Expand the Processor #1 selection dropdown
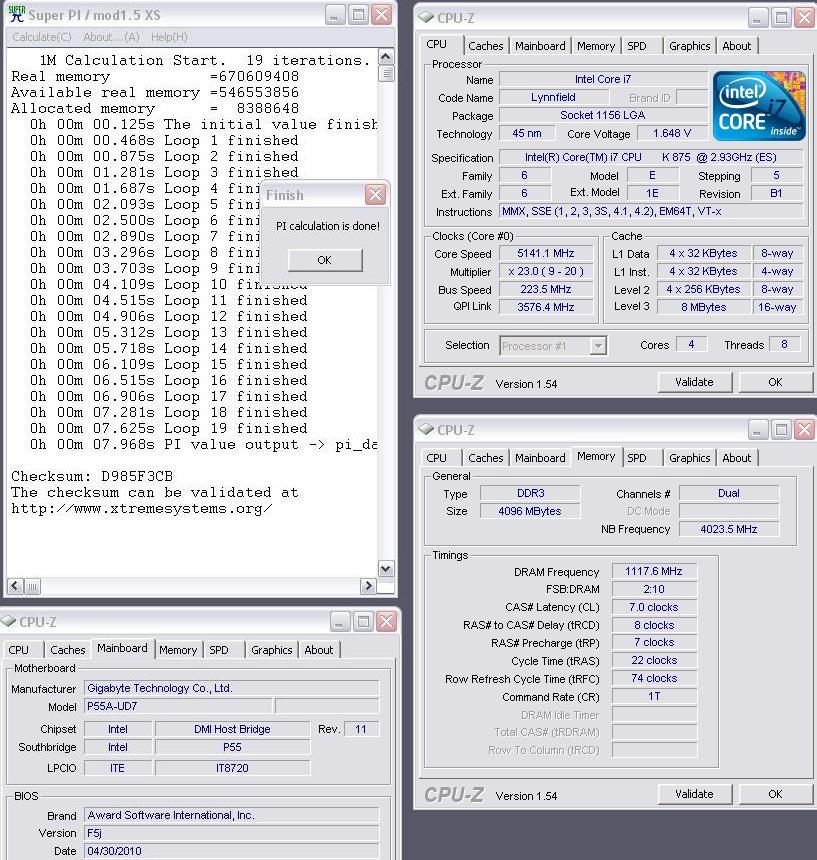This screenshot has width=817, height=860. (598, 346)
